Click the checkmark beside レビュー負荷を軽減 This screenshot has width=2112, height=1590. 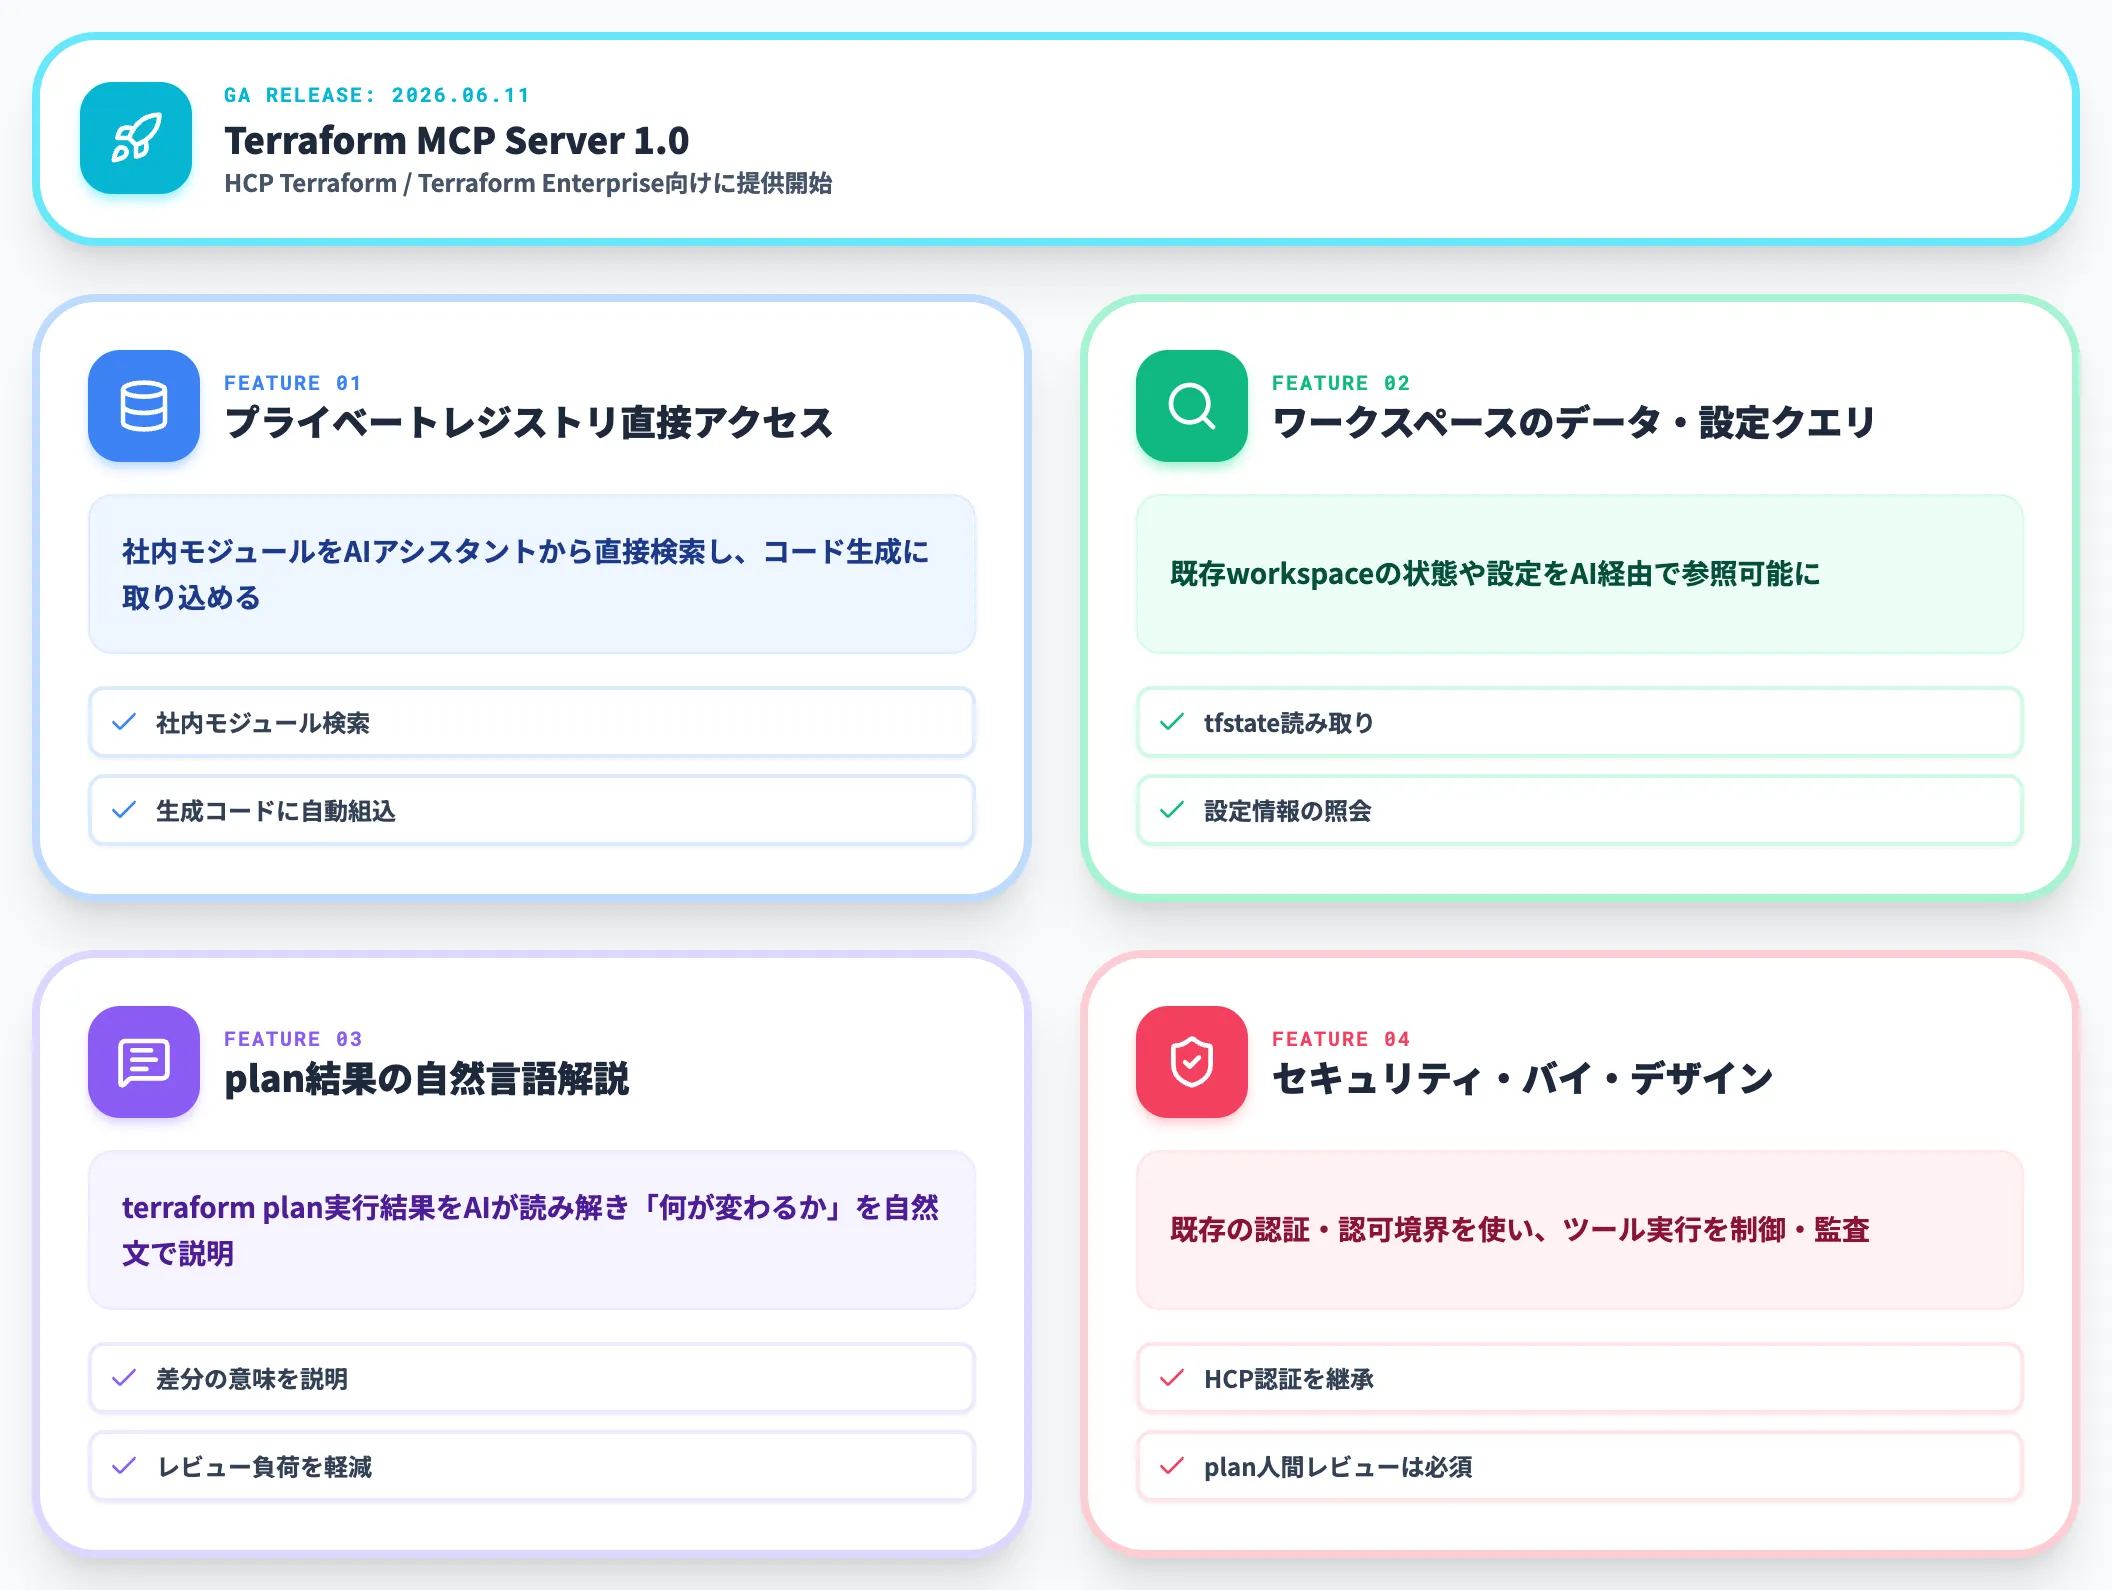[124, 1466]
